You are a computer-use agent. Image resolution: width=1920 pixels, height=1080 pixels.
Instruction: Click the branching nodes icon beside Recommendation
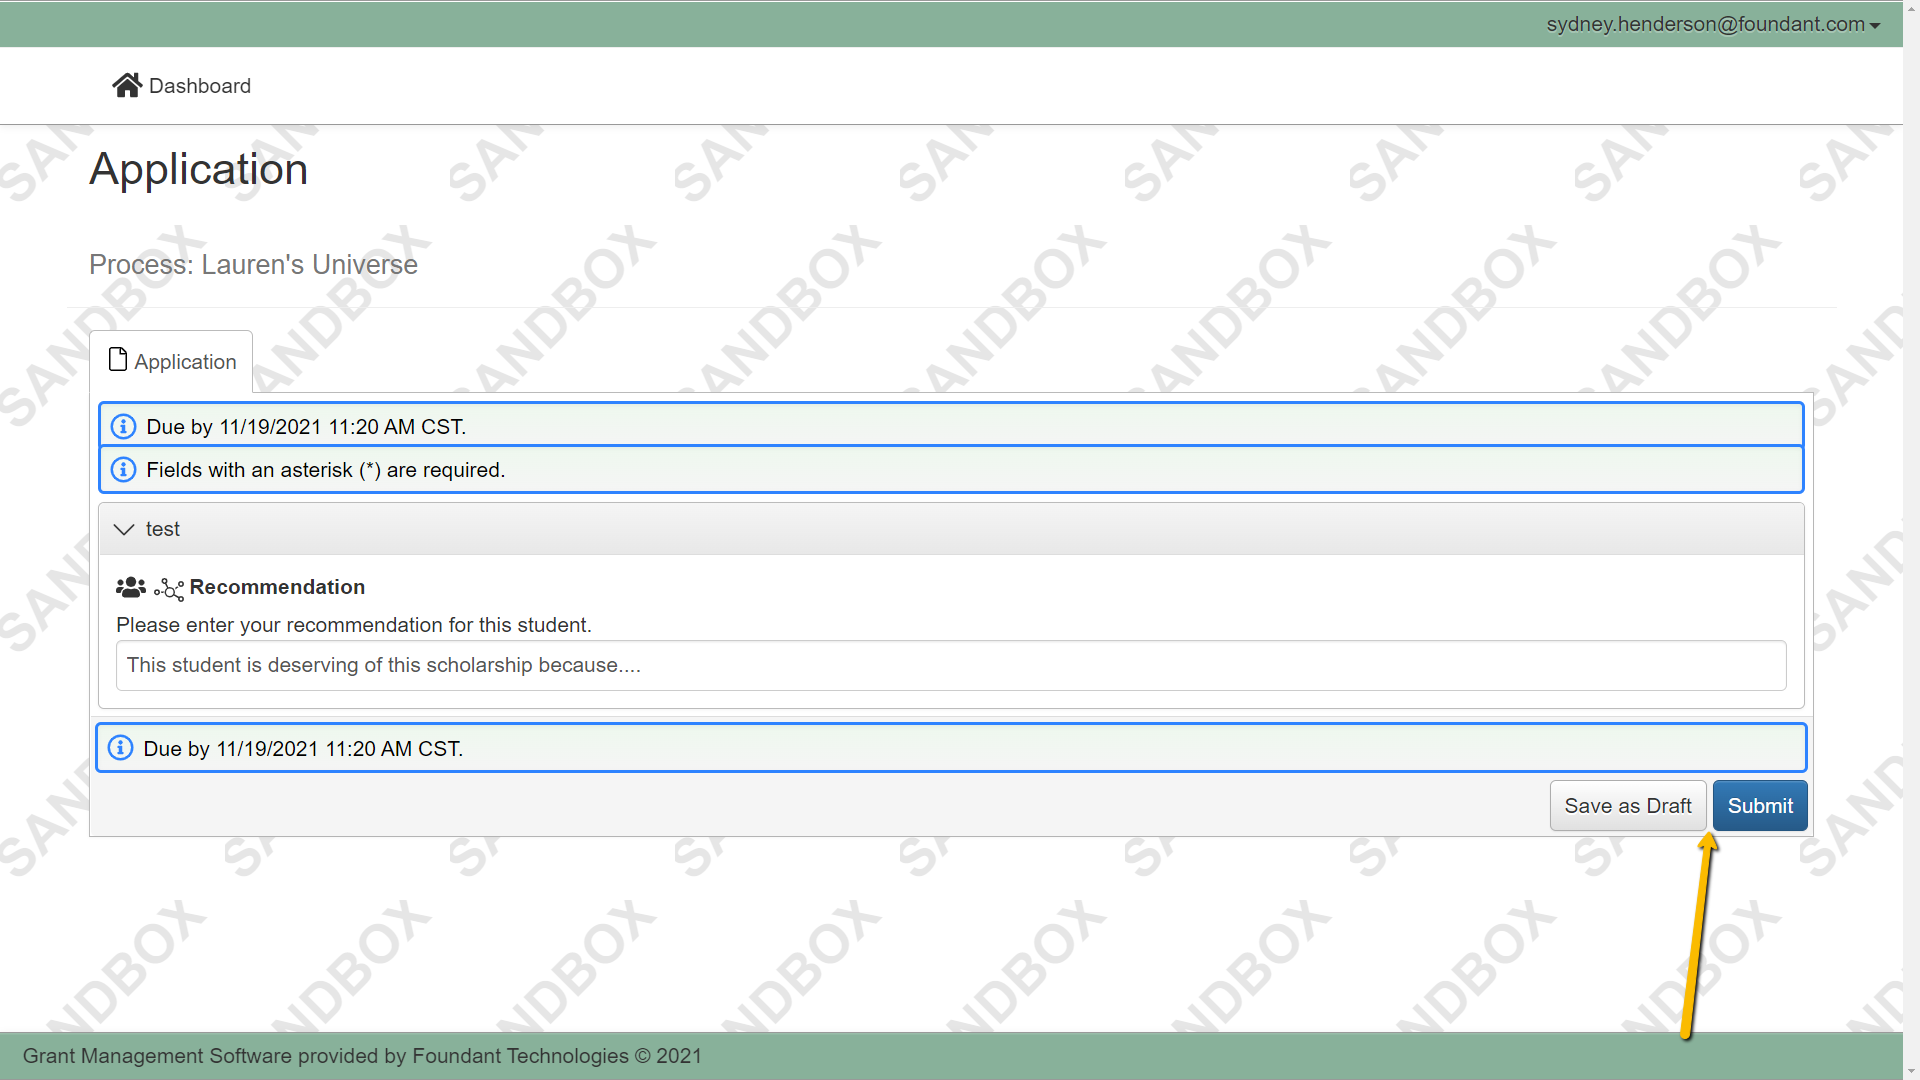coord(169,589)
